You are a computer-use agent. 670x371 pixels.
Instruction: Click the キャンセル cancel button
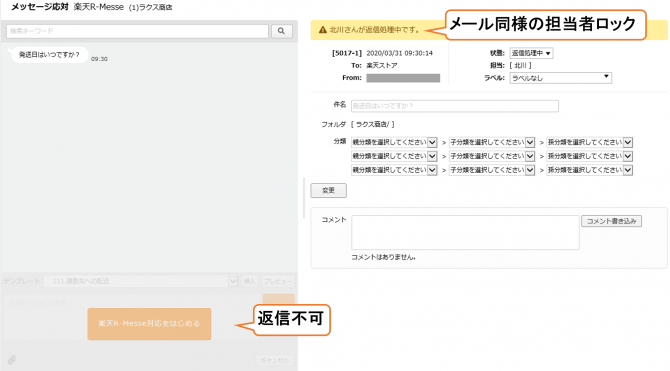275,360
